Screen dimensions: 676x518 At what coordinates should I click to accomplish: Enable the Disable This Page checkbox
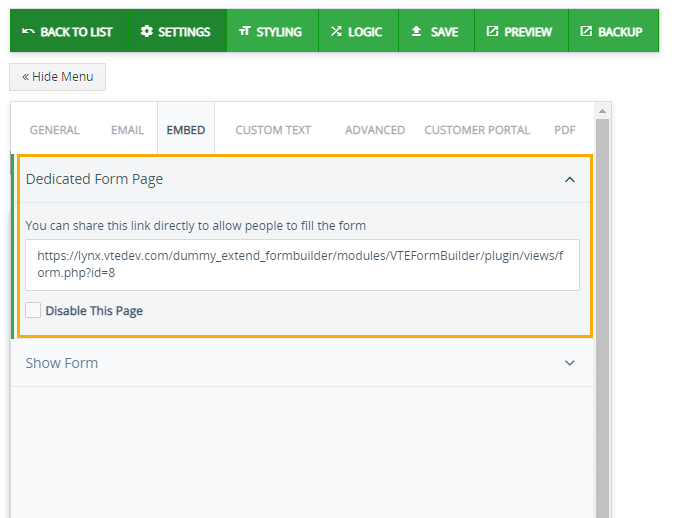pyautogui.click(x=33, y=310)
